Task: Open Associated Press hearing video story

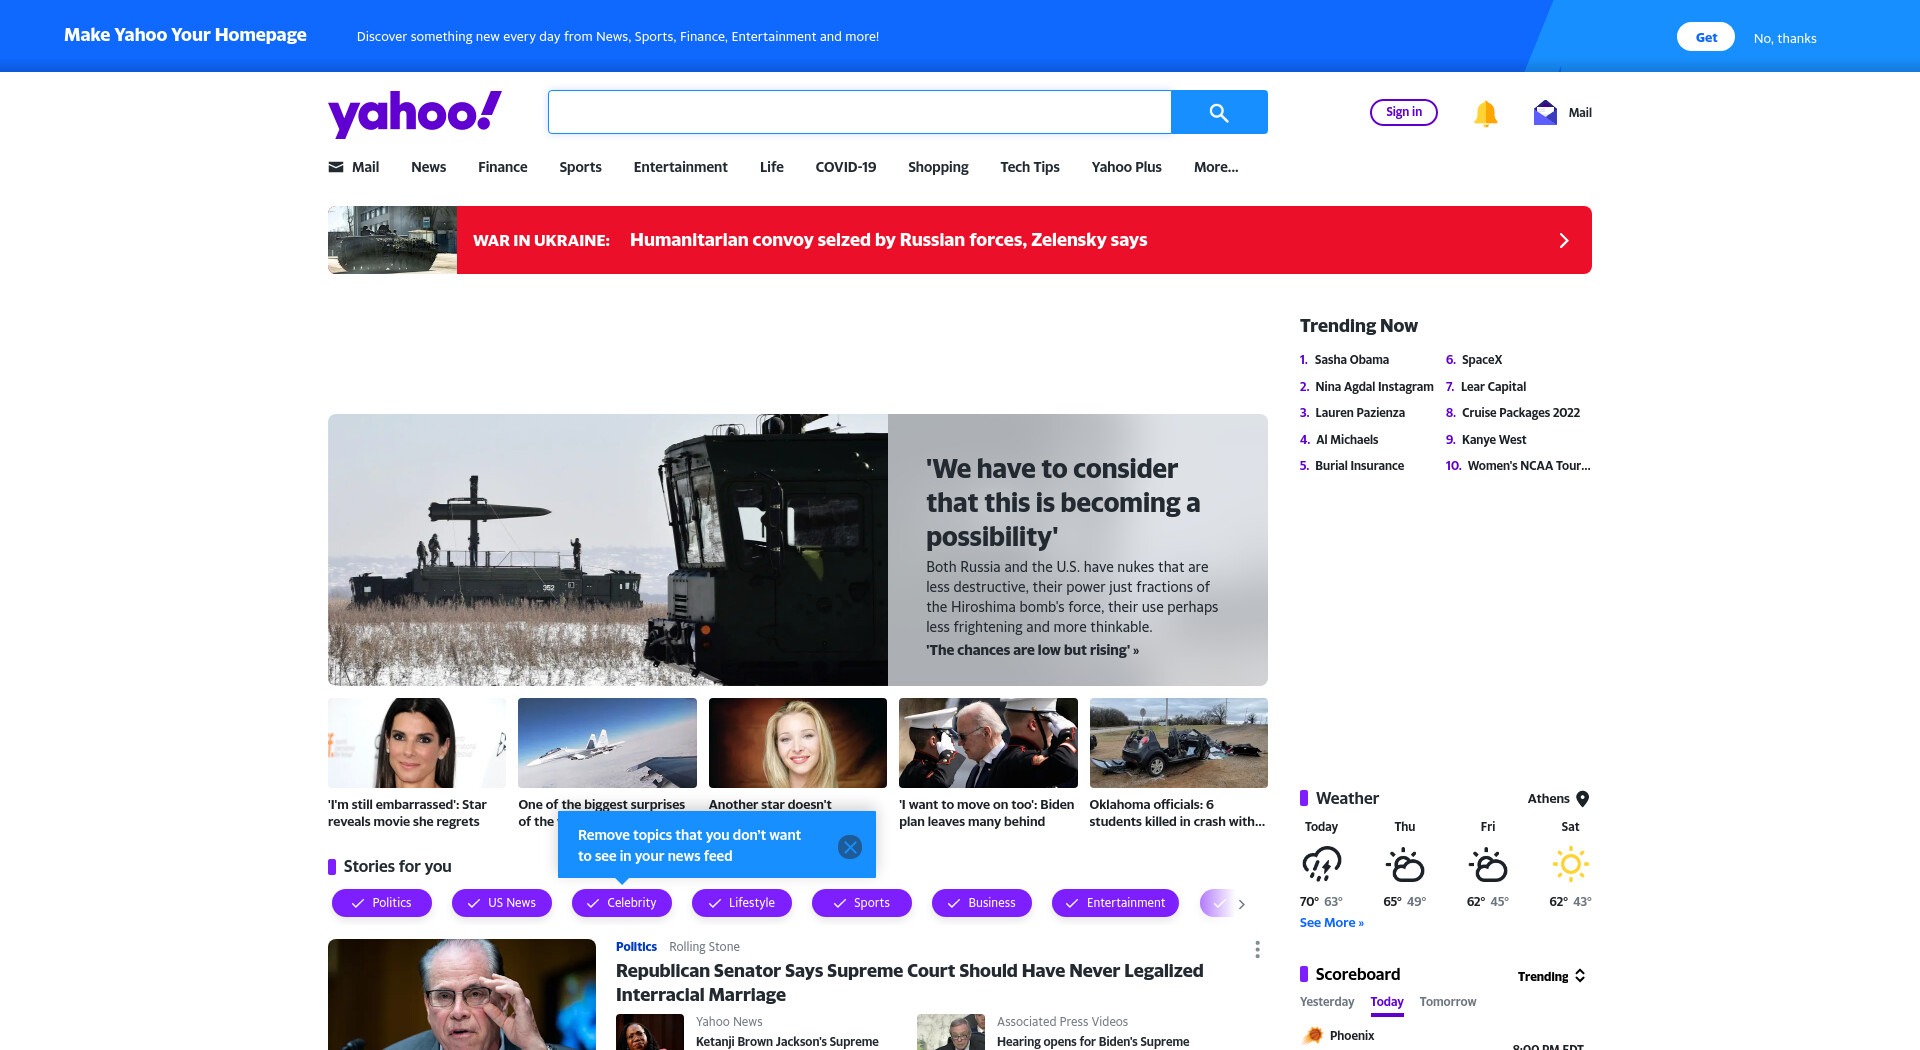Action: (1093, 1041)
